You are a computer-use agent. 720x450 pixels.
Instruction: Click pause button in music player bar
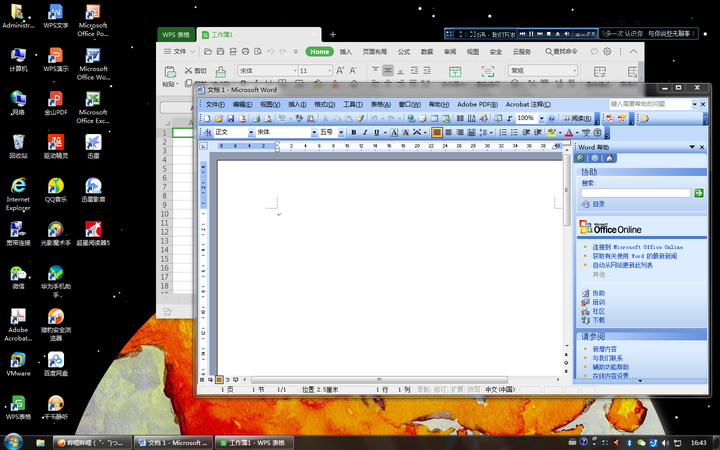531,34
